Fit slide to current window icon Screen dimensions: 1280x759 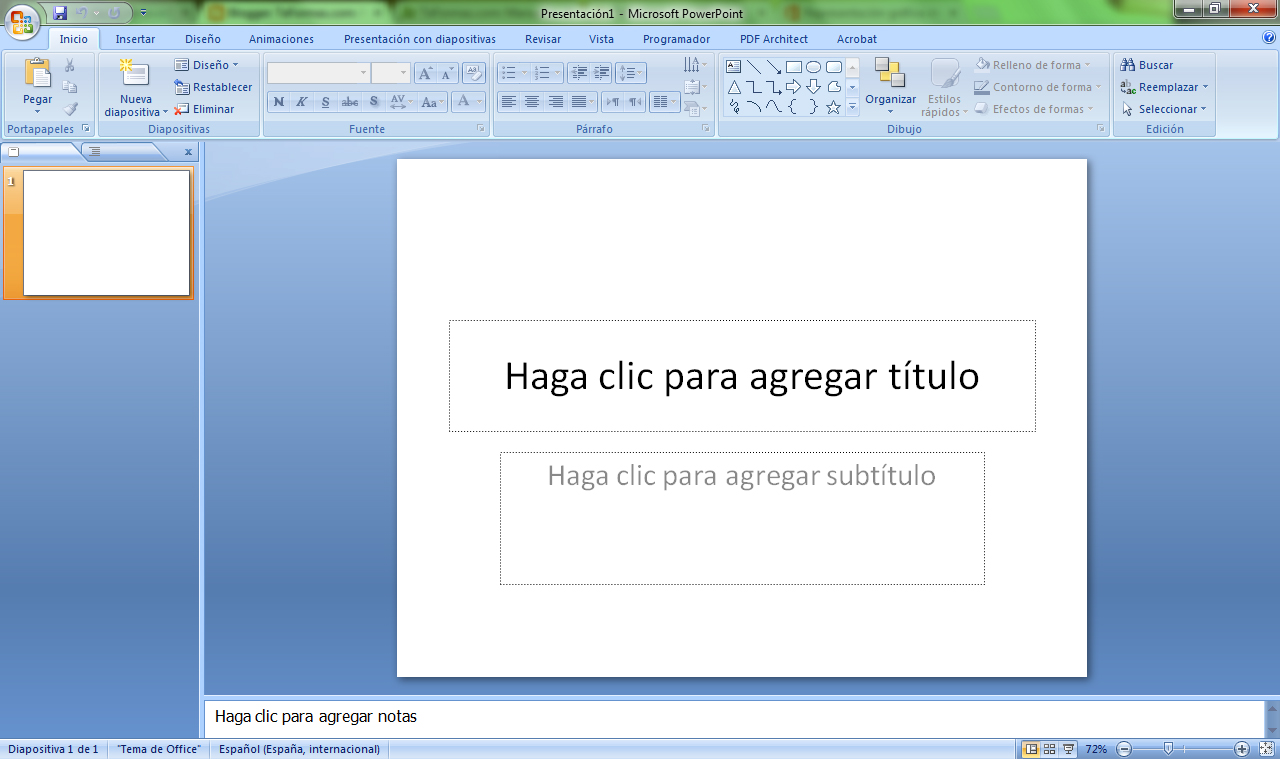click(x=1265, y=749)
